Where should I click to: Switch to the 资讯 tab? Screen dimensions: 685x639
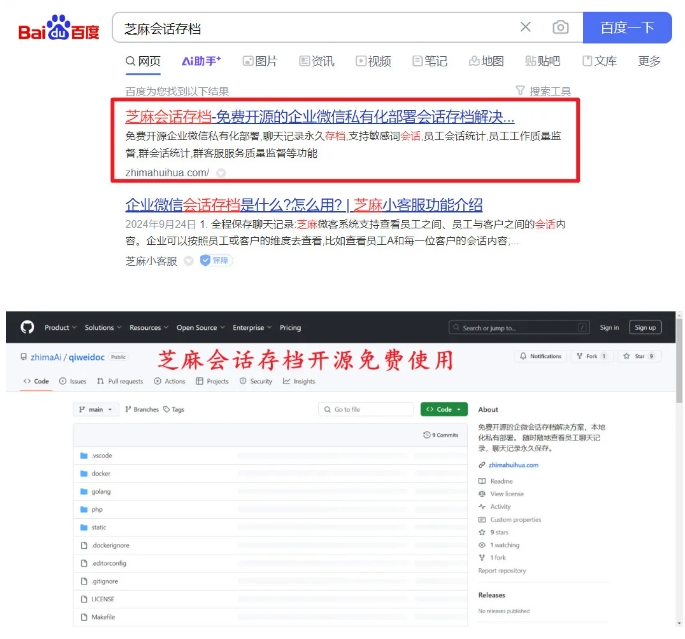pyautogui.click(x=317, y=61)
